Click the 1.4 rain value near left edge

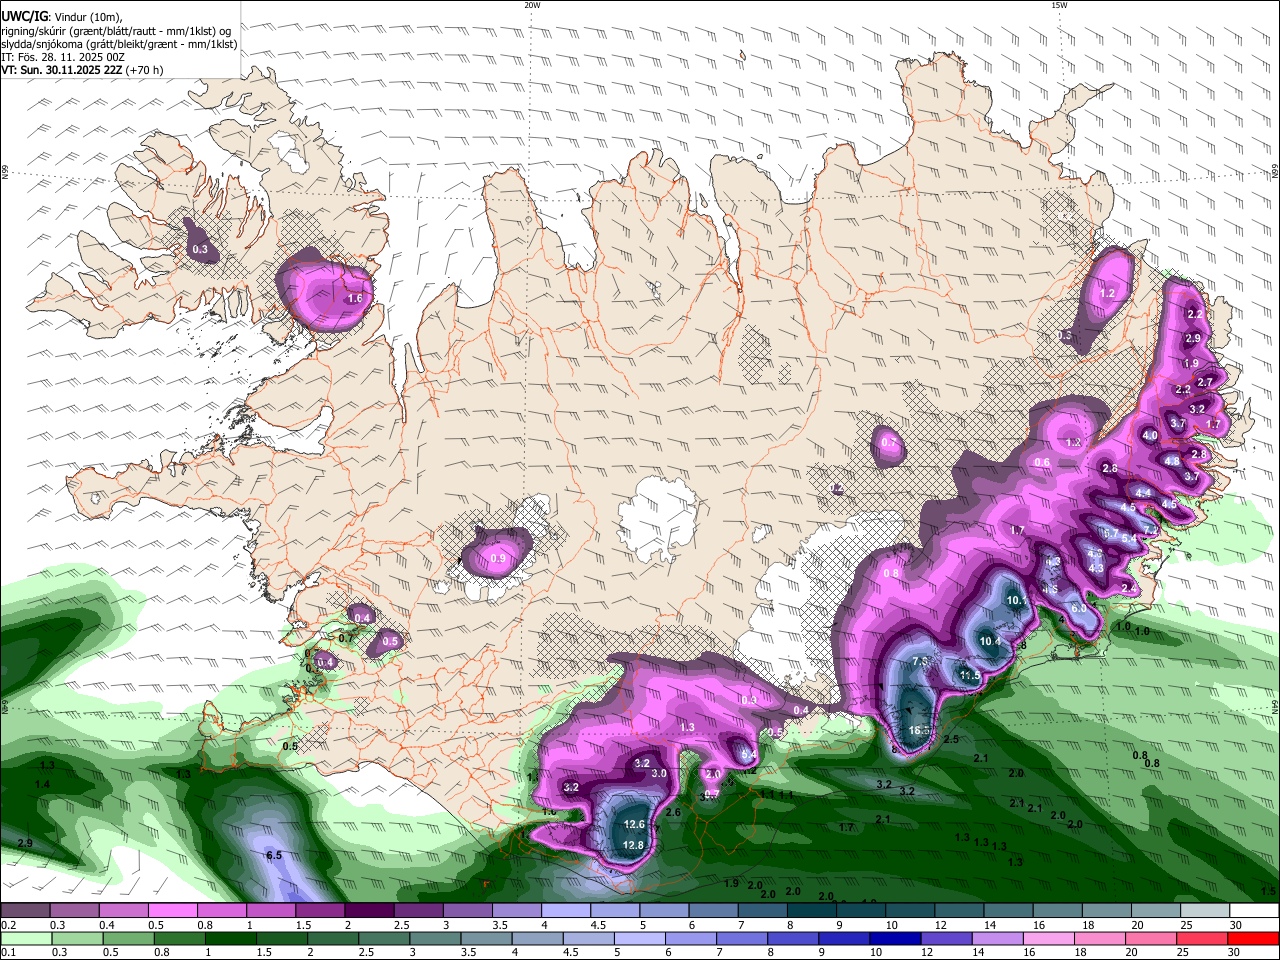42,785
